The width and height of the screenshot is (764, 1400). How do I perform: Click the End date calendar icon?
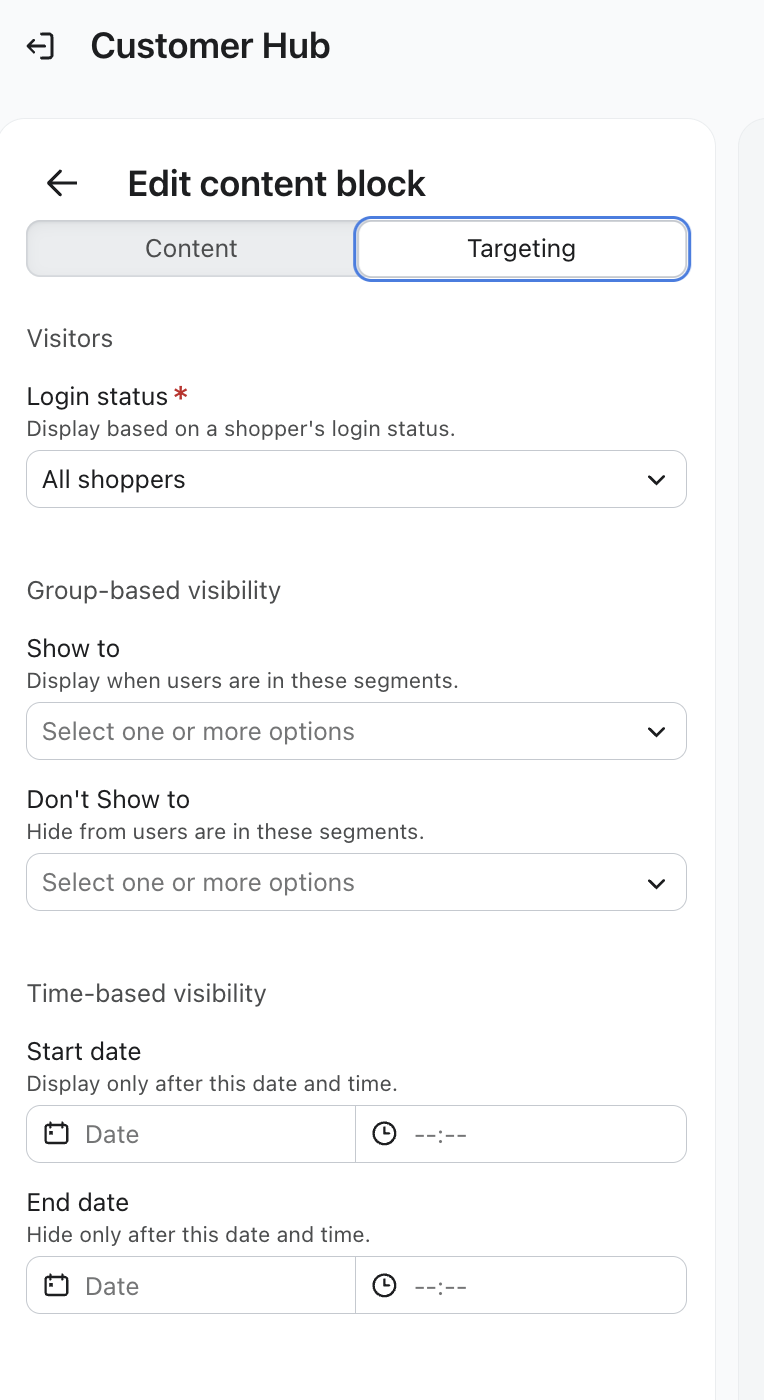57,1286
